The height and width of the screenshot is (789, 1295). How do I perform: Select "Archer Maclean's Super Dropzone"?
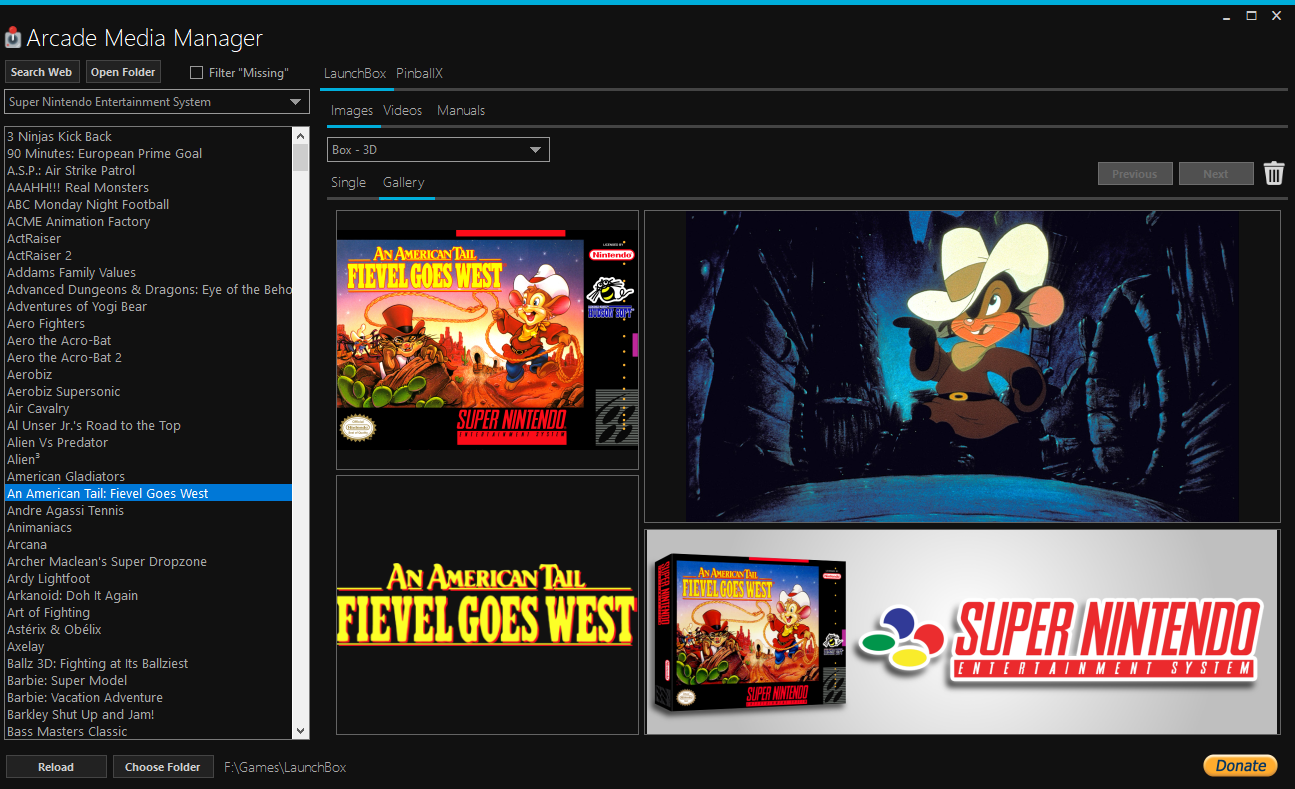[x=149, y=561]
